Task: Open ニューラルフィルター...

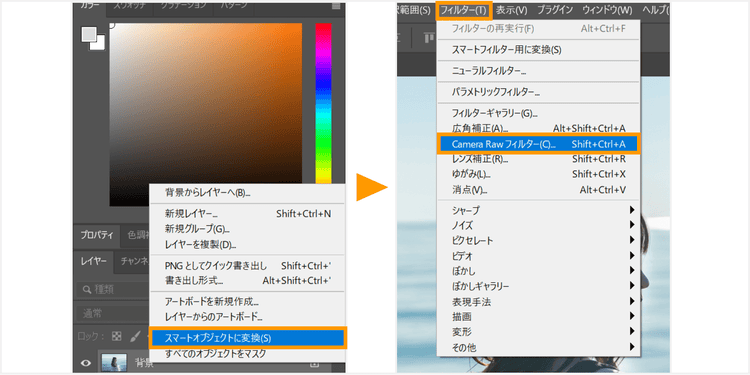Action: coord(538,71)
